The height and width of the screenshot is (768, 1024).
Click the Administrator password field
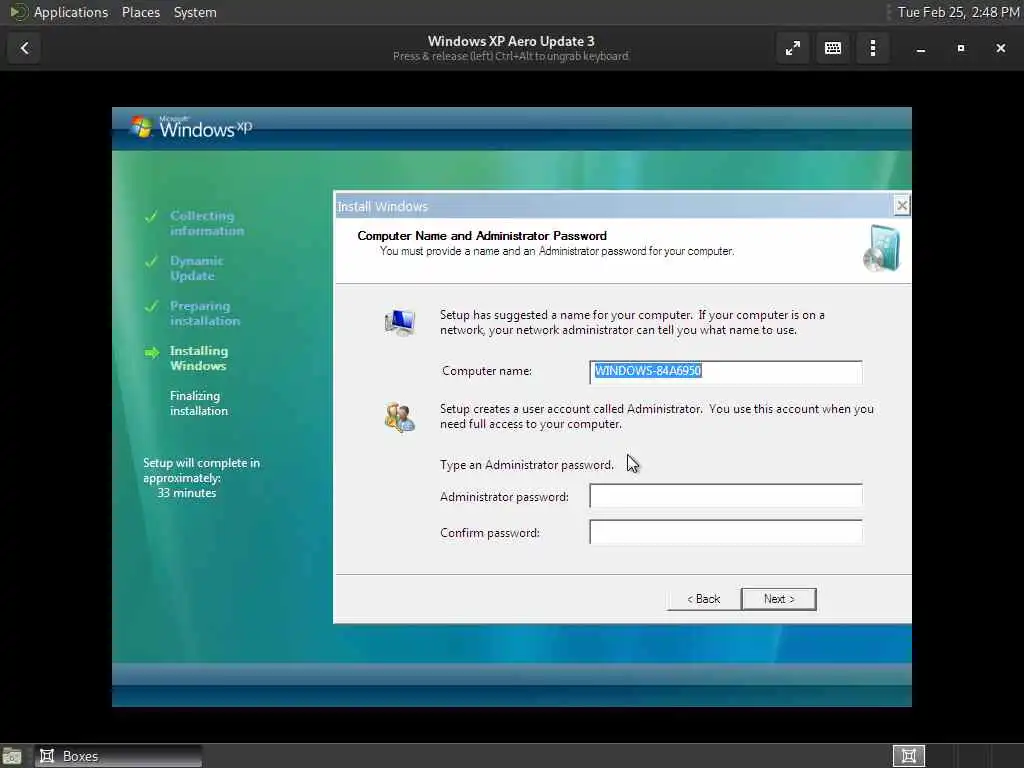point(726,496)
